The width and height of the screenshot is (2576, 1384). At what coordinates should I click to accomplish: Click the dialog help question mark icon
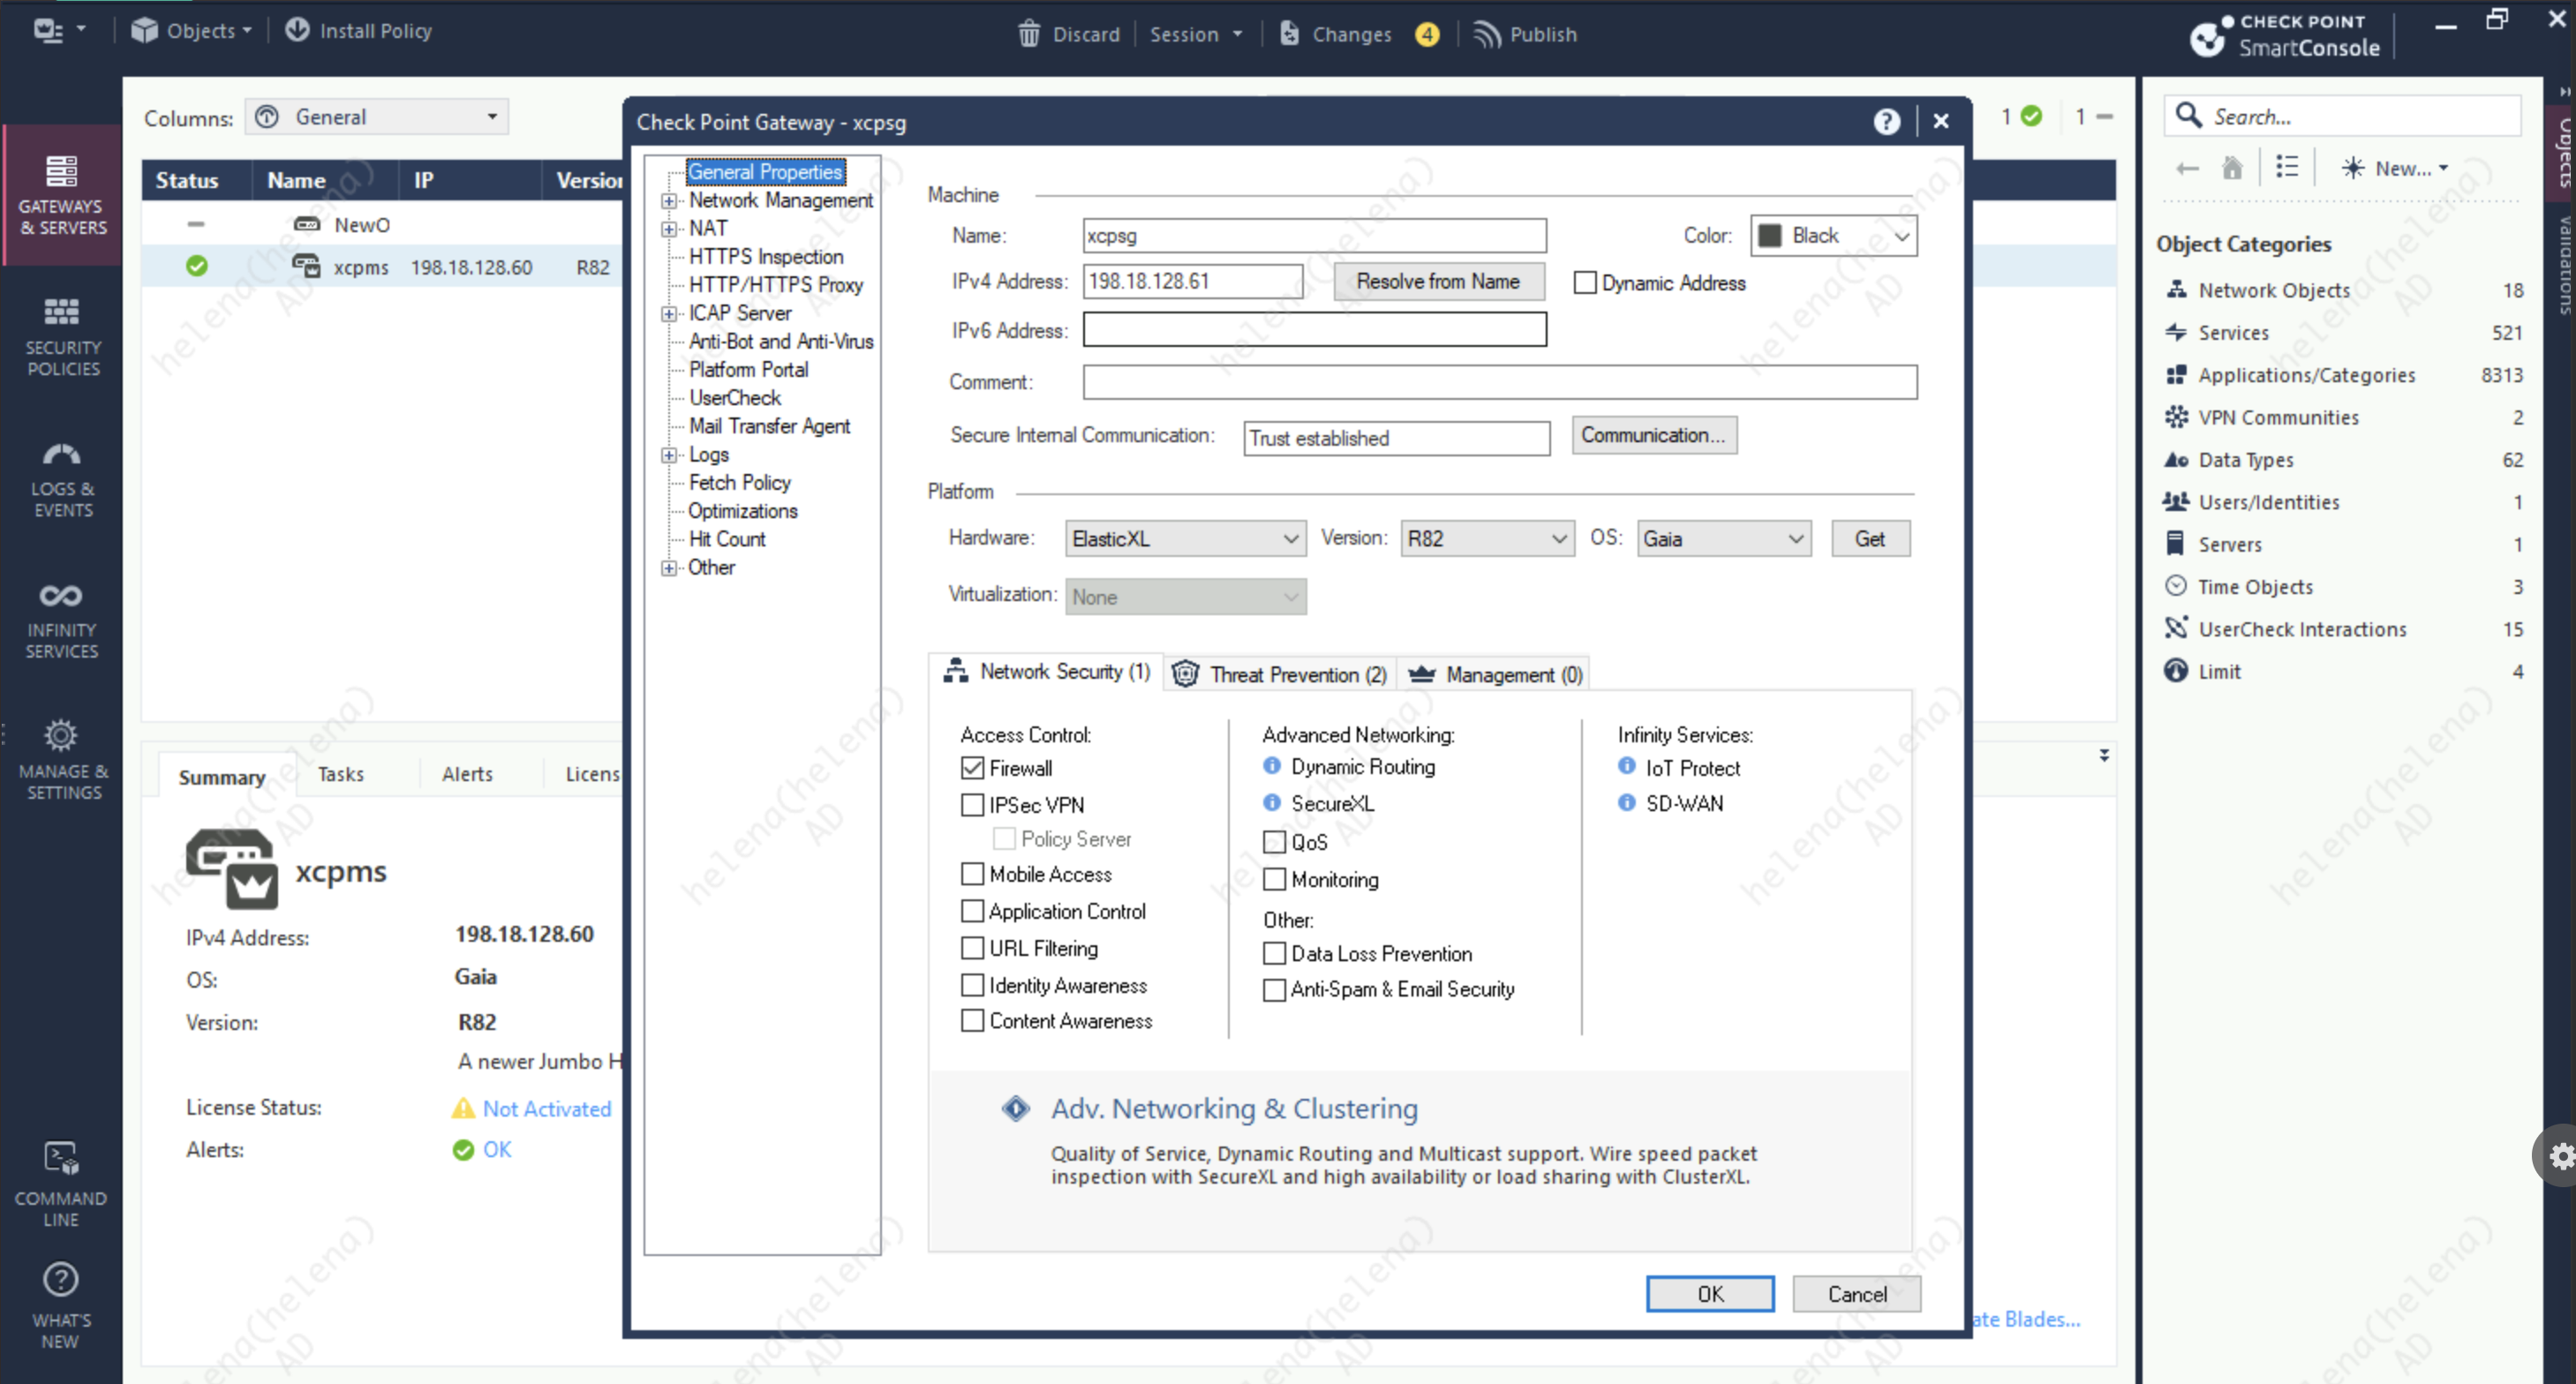(x=1886, y=122)
